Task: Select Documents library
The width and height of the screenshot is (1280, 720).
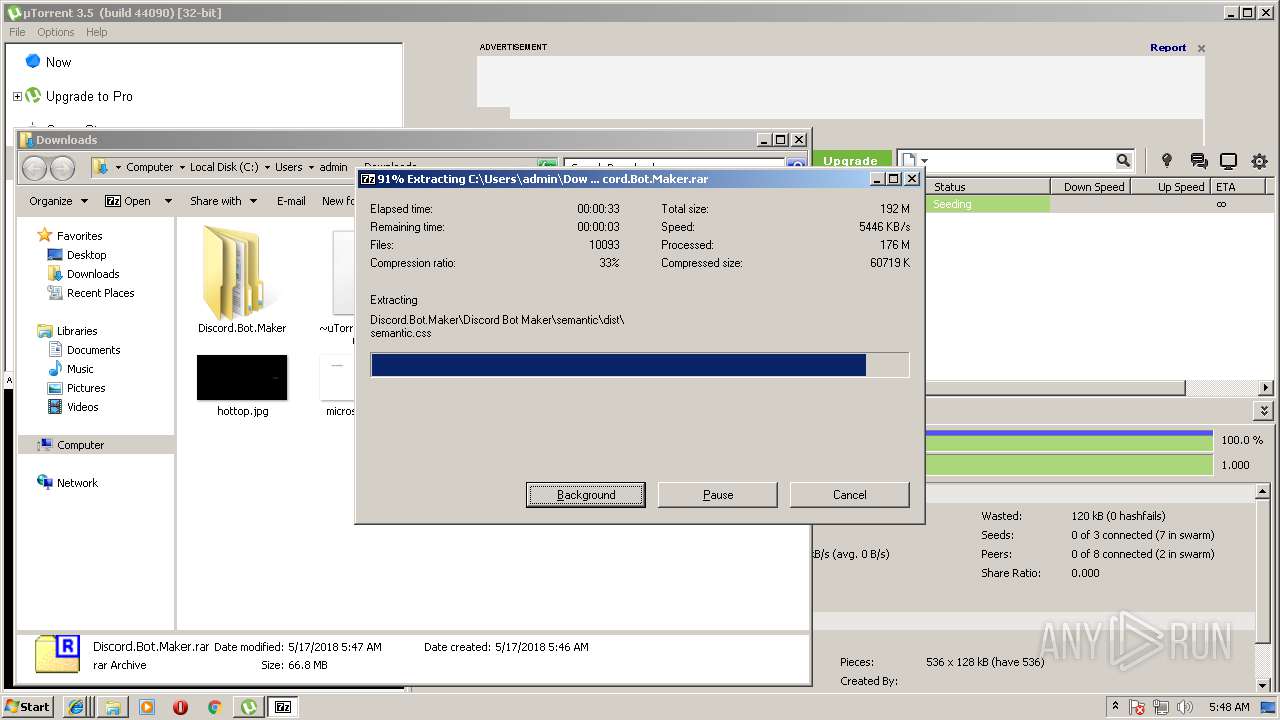Action: tap(93, 350)
